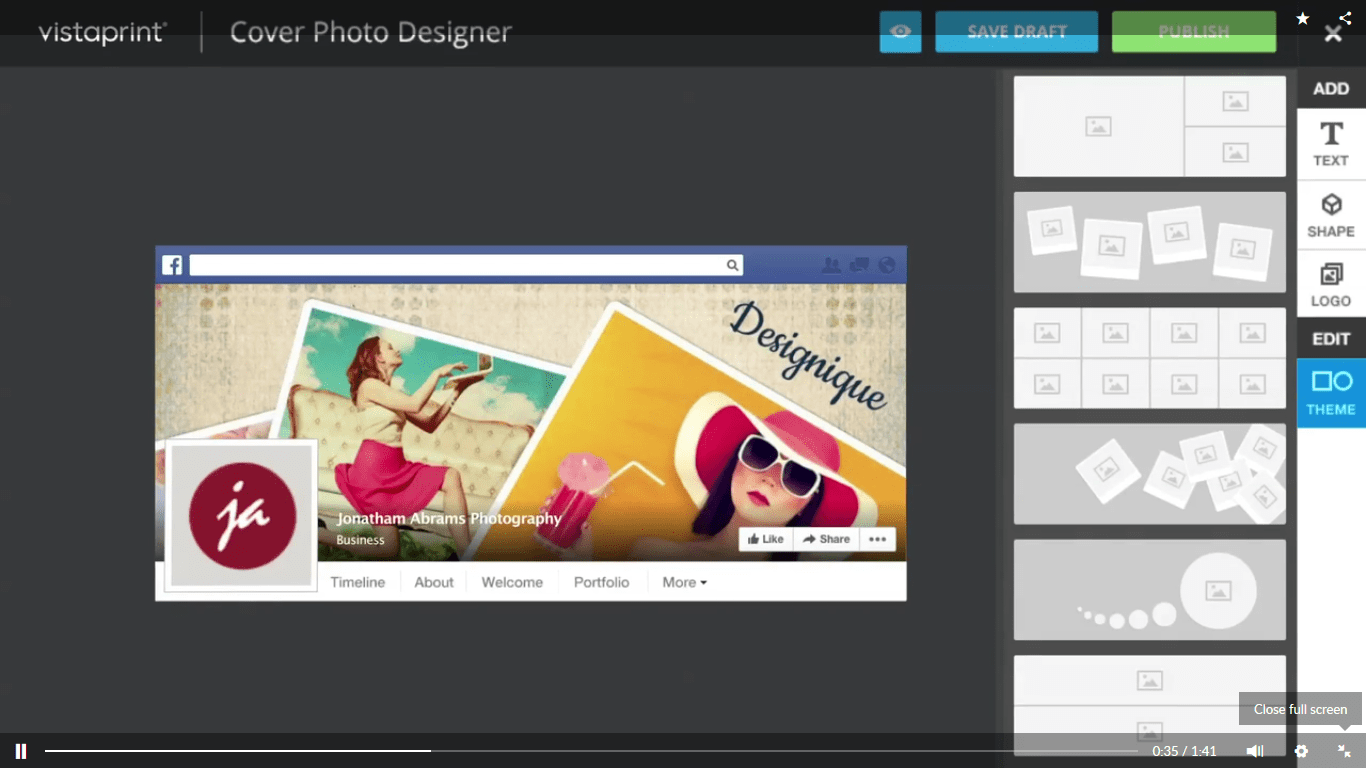Click the Jonatham Abrams Photography page name

(x=449, y=519)
